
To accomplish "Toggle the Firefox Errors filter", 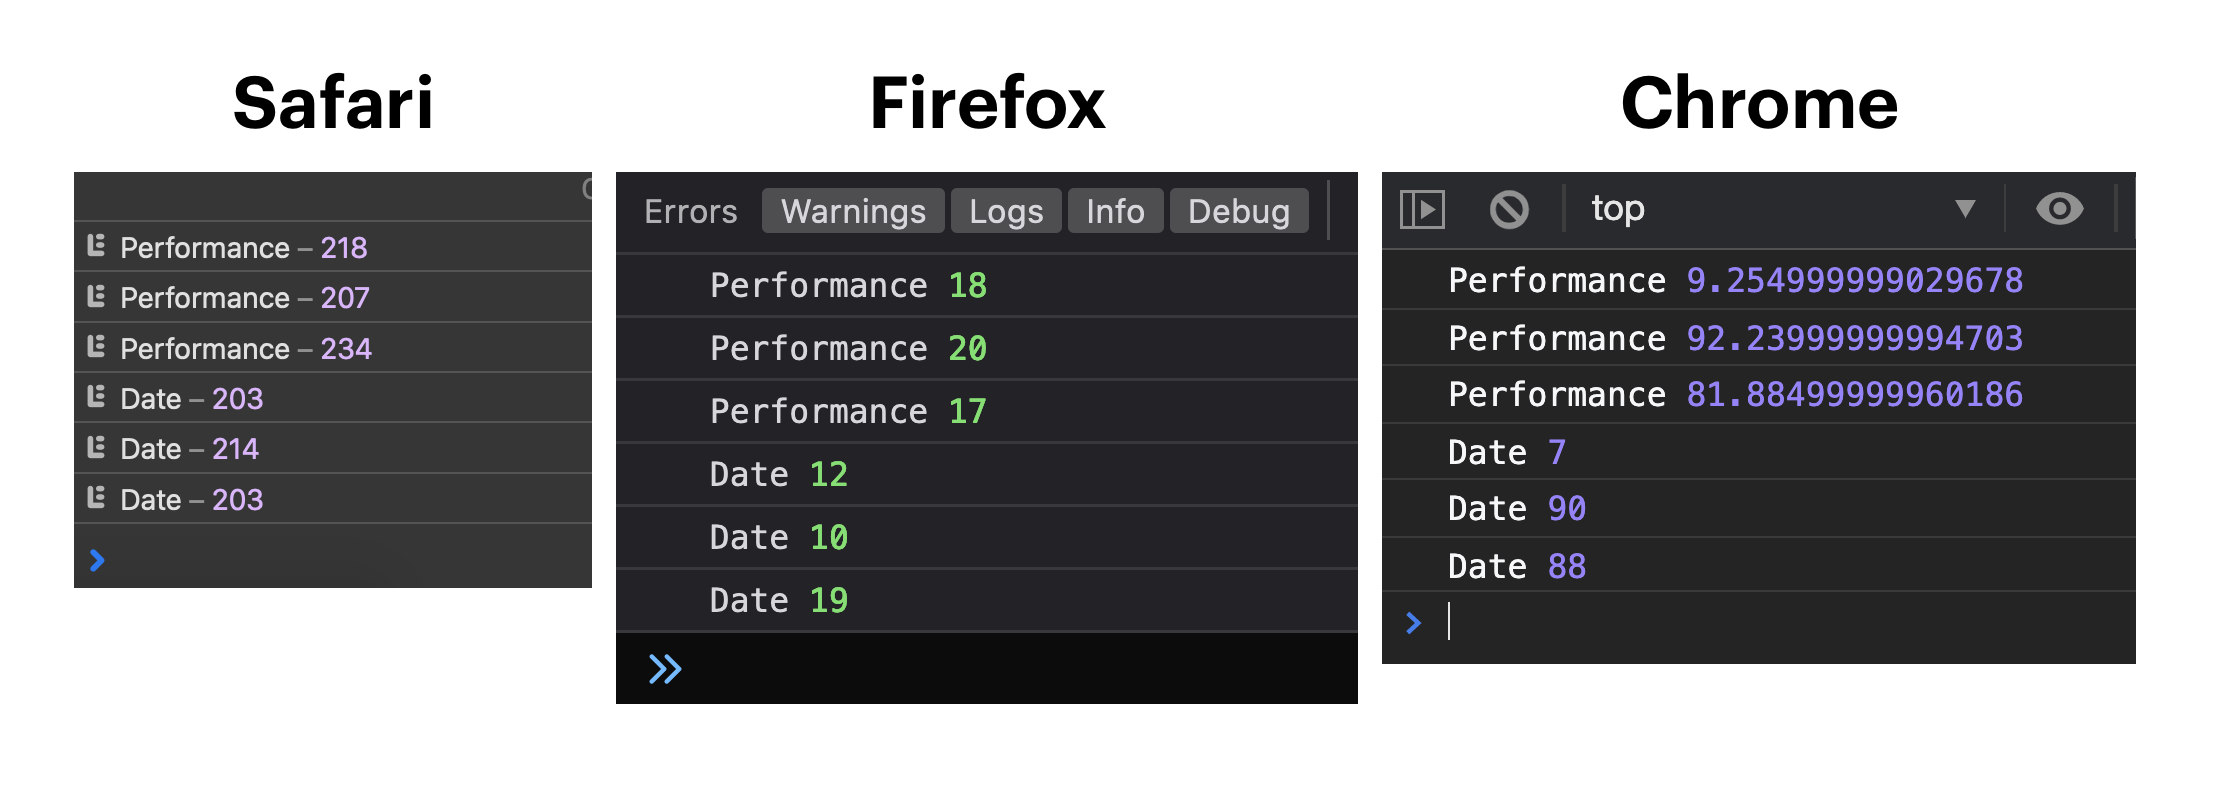I will coord(690,212).
